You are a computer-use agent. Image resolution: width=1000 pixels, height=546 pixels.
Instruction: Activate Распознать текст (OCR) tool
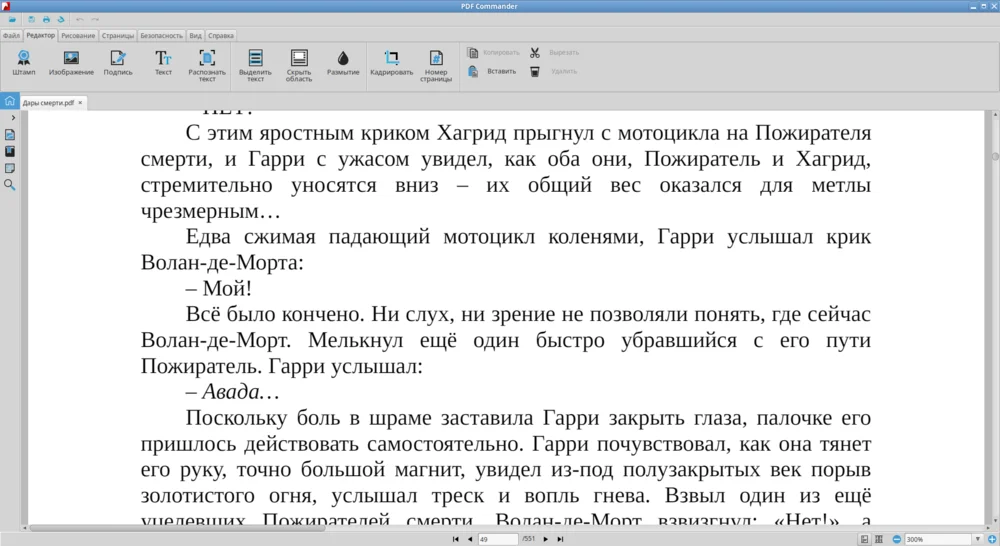pyautogui.click(x=207, y=63)
